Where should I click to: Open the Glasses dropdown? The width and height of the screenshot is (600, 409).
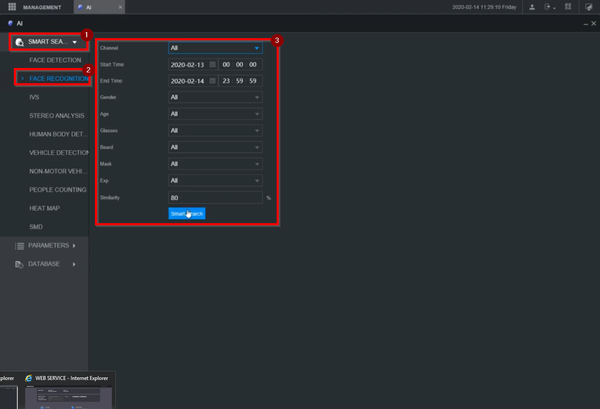215,130
